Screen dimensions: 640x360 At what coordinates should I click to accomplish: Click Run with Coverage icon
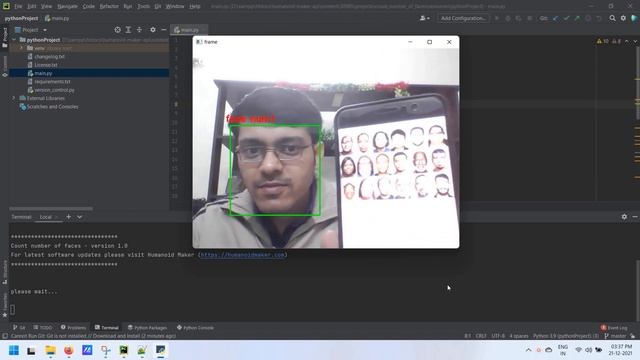coord(518,18)
